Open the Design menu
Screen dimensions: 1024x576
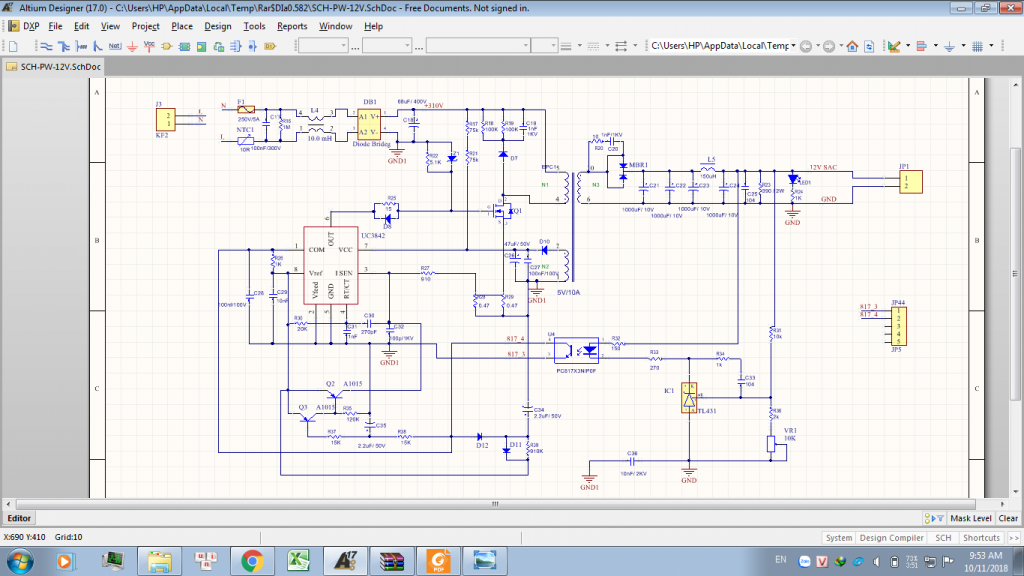tap(217, 26)
